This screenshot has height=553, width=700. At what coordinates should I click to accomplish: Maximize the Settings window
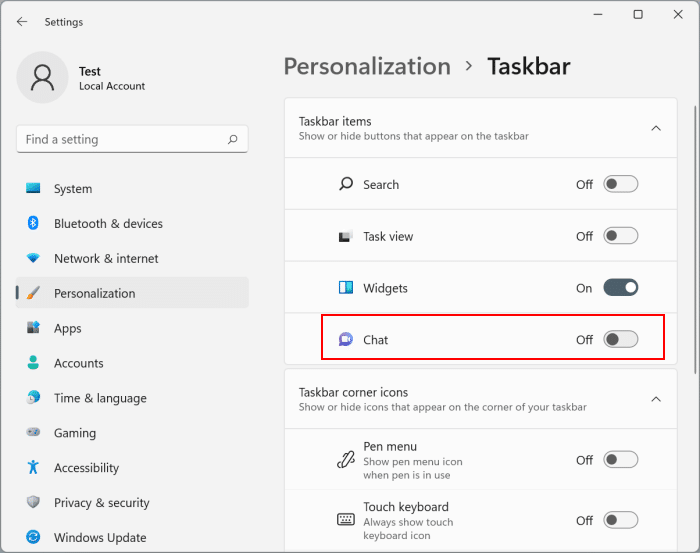[x=638, y=14]
